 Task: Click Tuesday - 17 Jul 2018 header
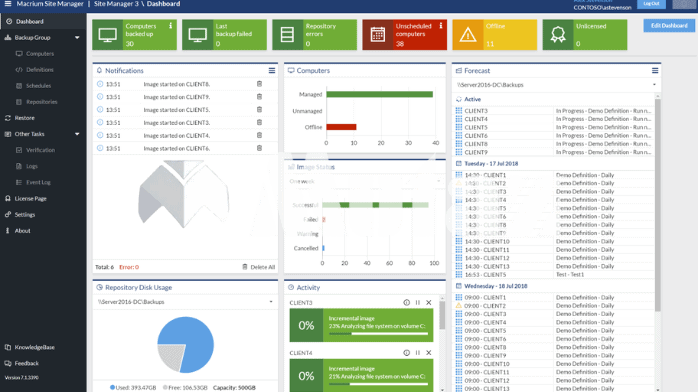pos(491,164)
